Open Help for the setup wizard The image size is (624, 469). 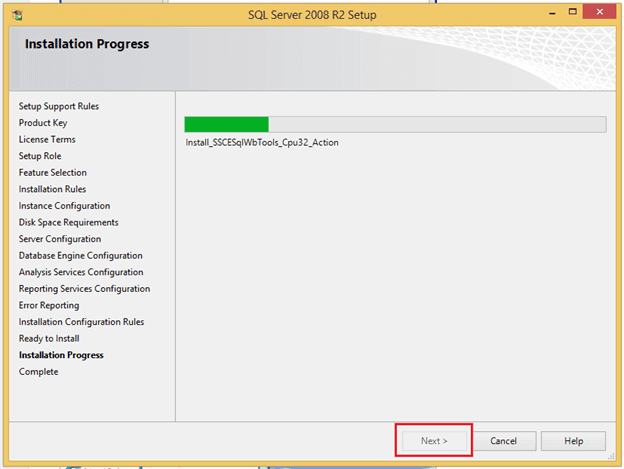573,441
